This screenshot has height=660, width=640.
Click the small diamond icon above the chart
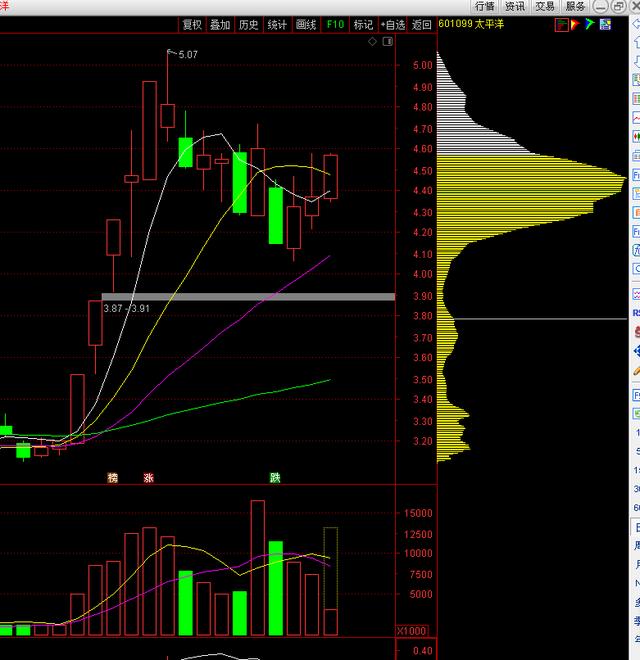coord(372,42)
